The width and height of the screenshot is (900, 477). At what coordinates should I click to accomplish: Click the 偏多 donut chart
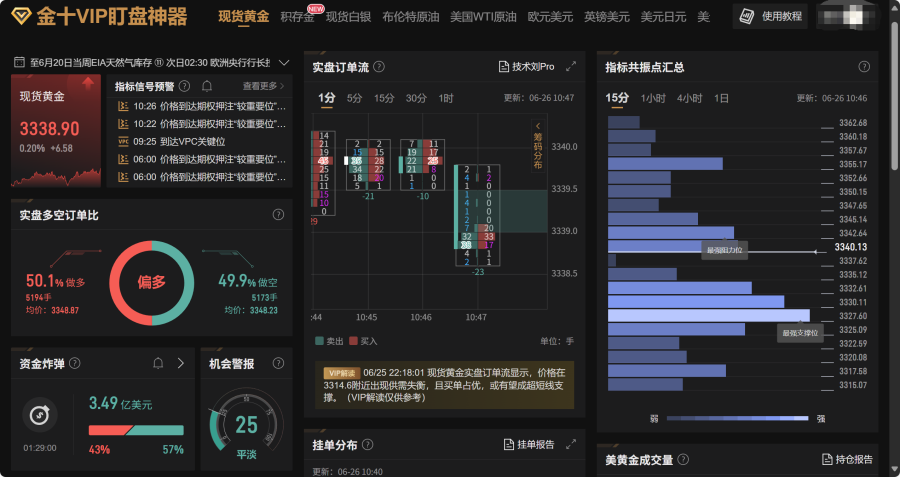click(152, 283)
